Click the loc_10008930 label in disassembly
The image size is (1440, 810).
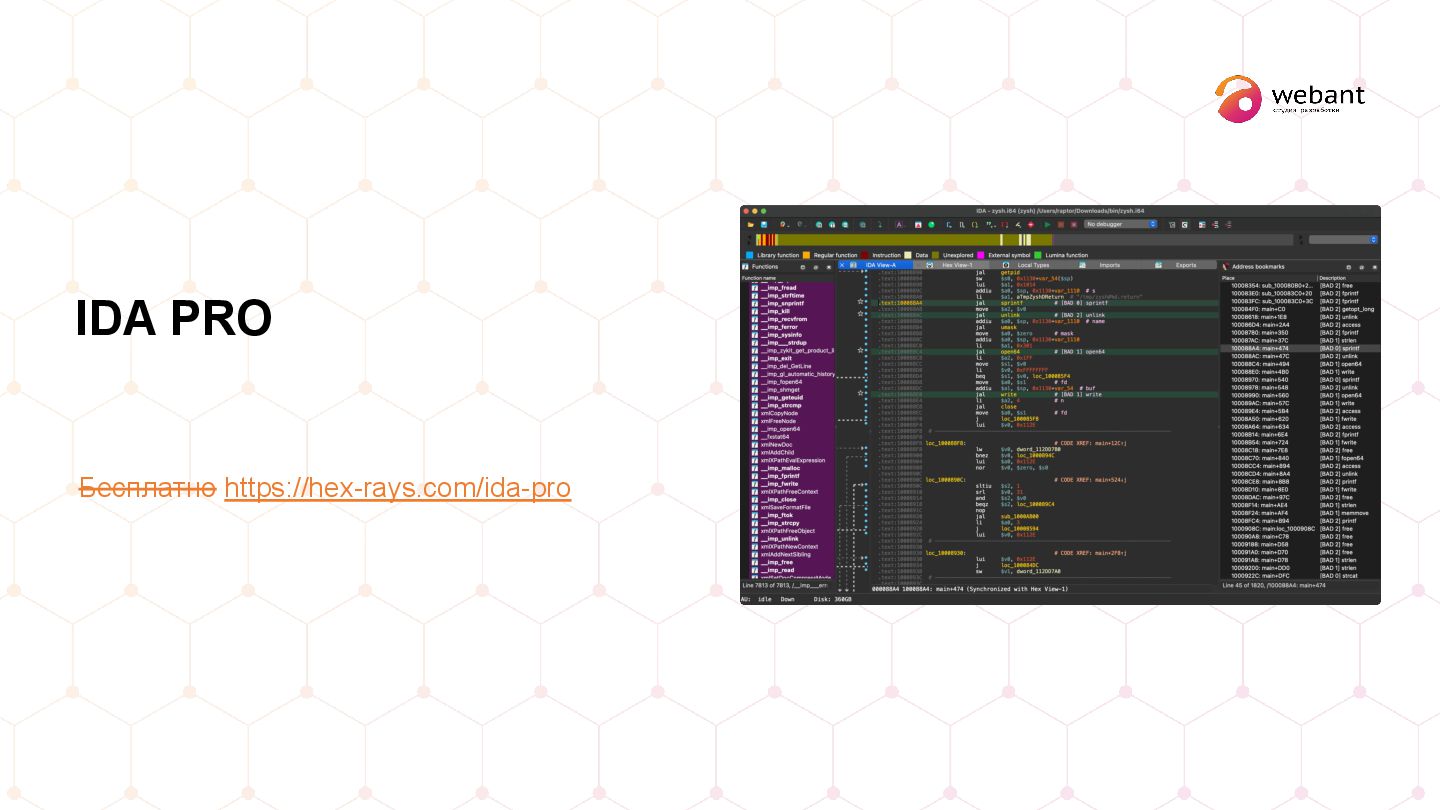(945, 552)
